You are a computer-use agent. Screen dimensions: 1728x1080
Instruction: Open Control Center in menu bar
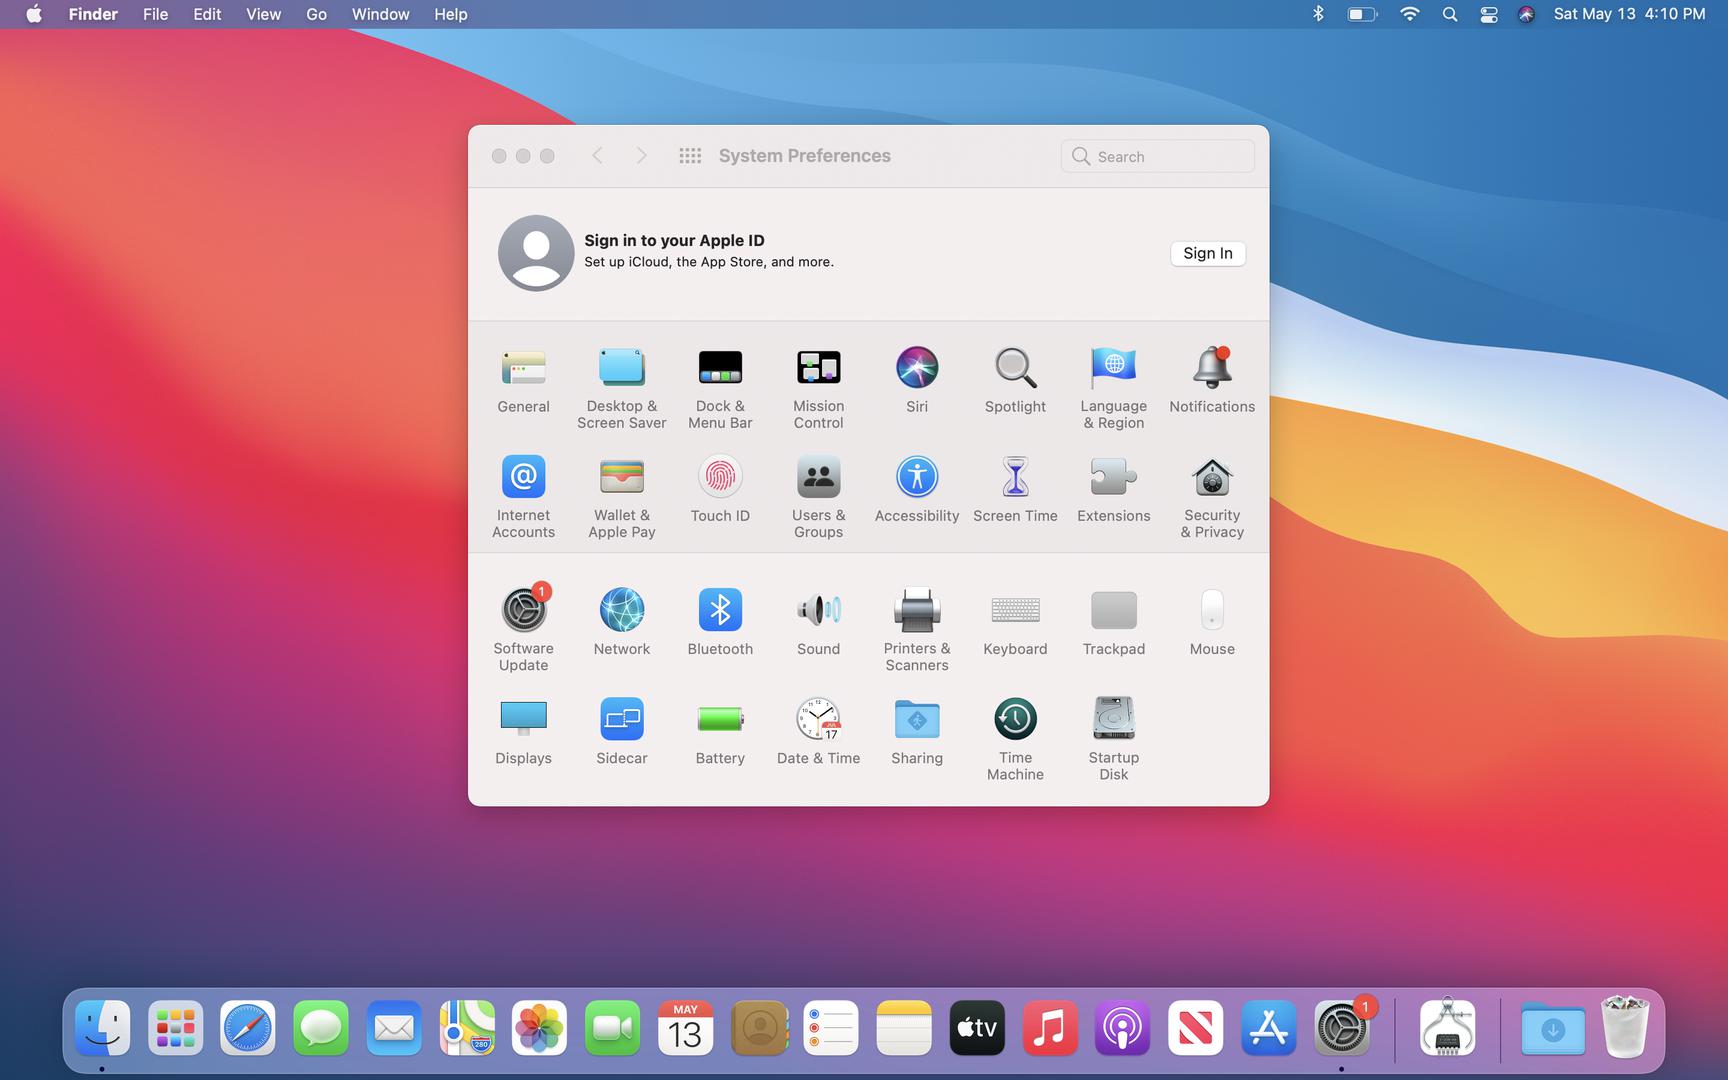[1488, 14]
